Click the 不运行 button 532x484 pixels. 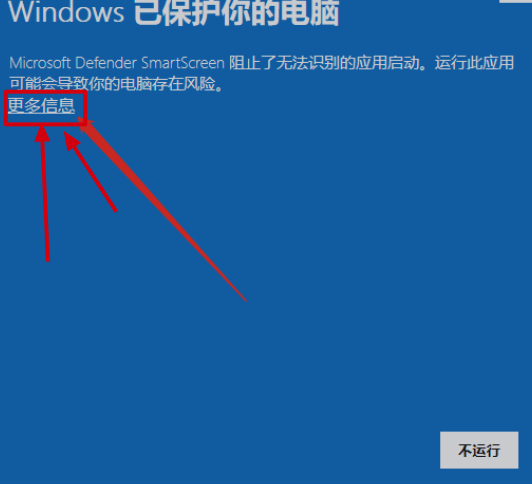coord(479,450)
